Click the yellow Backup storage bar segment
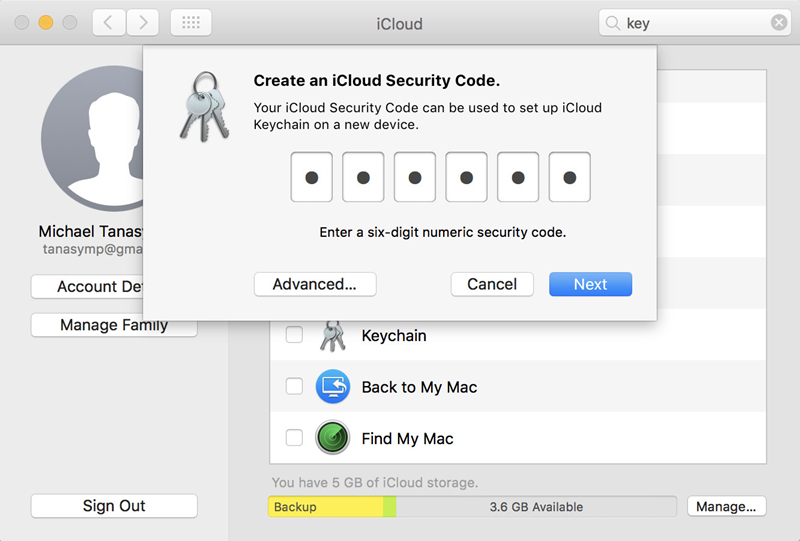Image resolution: width=800 pixels, height=541 pixels. click(326, 507)
